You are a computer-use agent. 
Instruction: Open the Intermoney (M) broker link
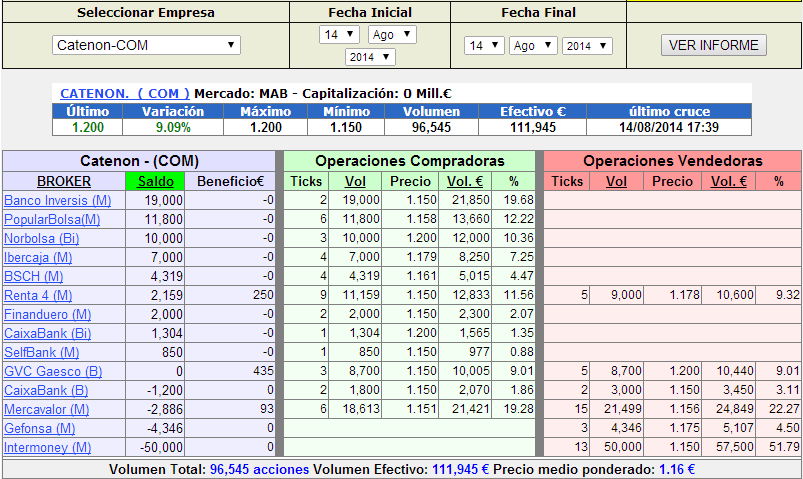[47, 447]
